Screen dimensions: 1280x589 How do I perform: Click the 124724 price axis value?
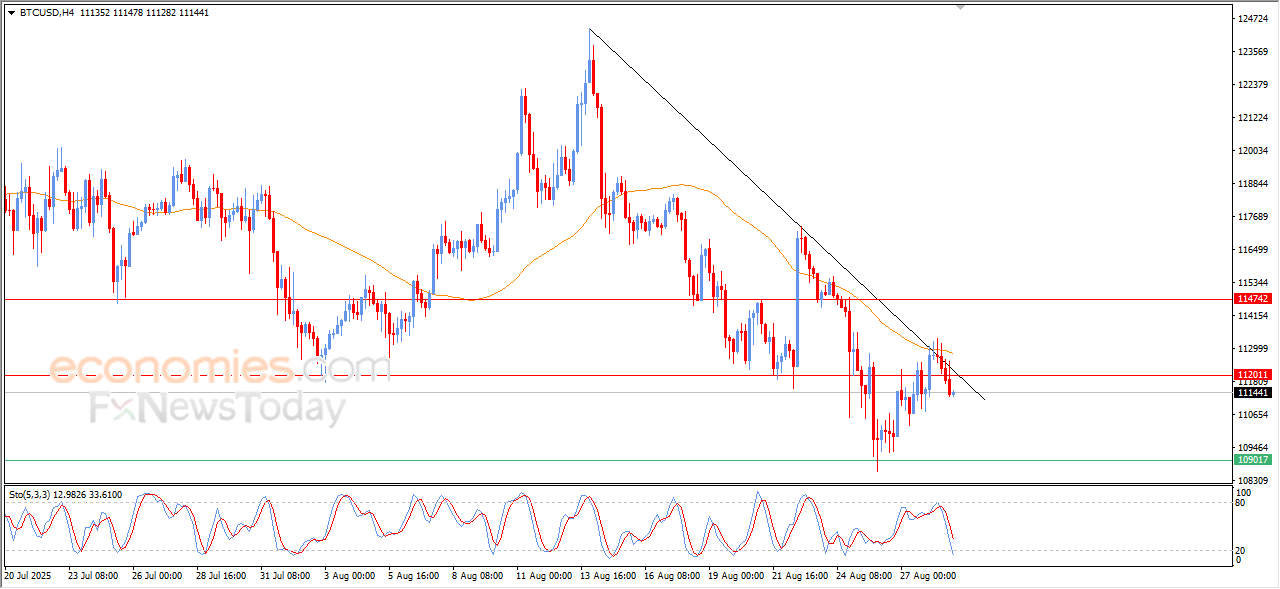[1254, 19]
